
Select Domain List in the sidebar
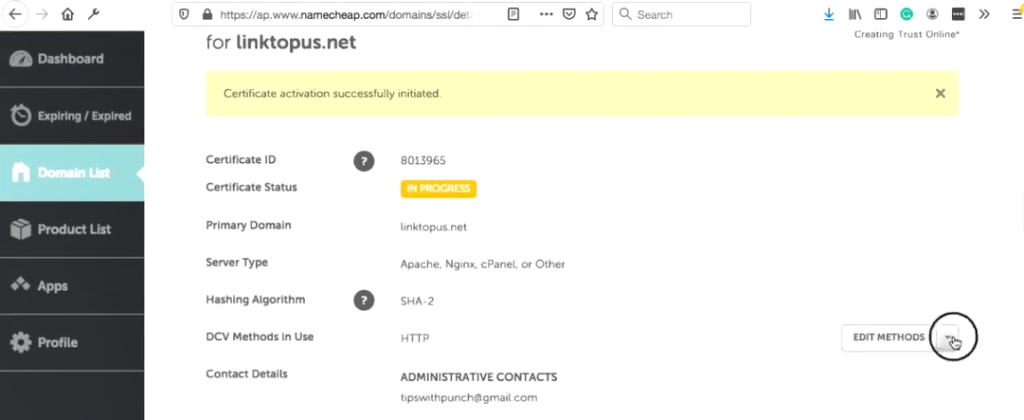tap(72, 172)
